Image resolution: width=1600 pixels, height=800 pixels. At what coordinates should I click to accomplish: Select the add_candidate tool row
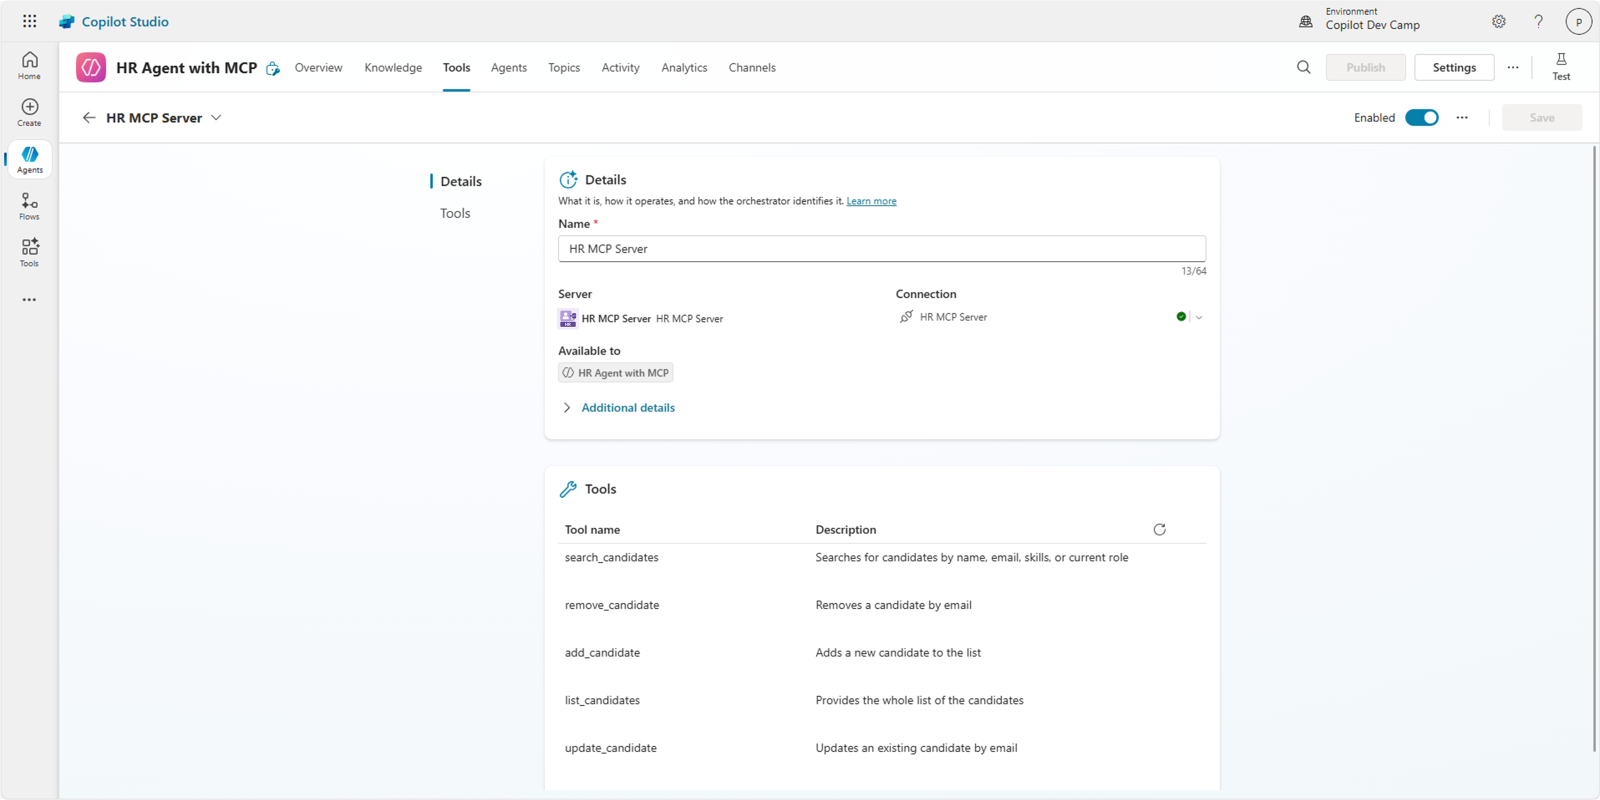click(x=882, y=653)
